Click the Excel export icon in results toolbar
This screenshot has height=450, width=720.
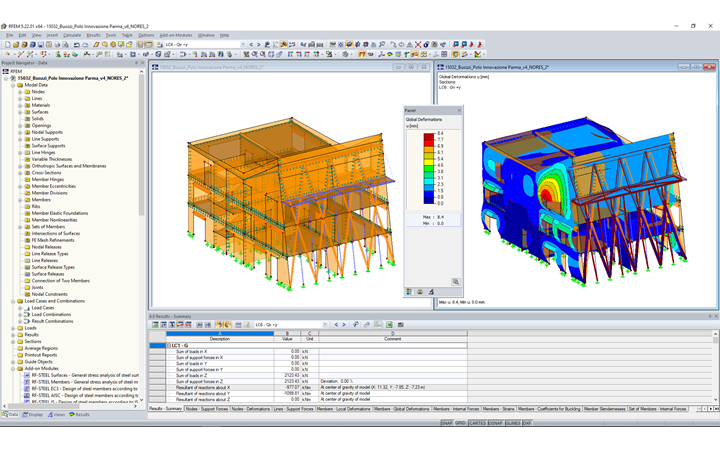[389, 325]
